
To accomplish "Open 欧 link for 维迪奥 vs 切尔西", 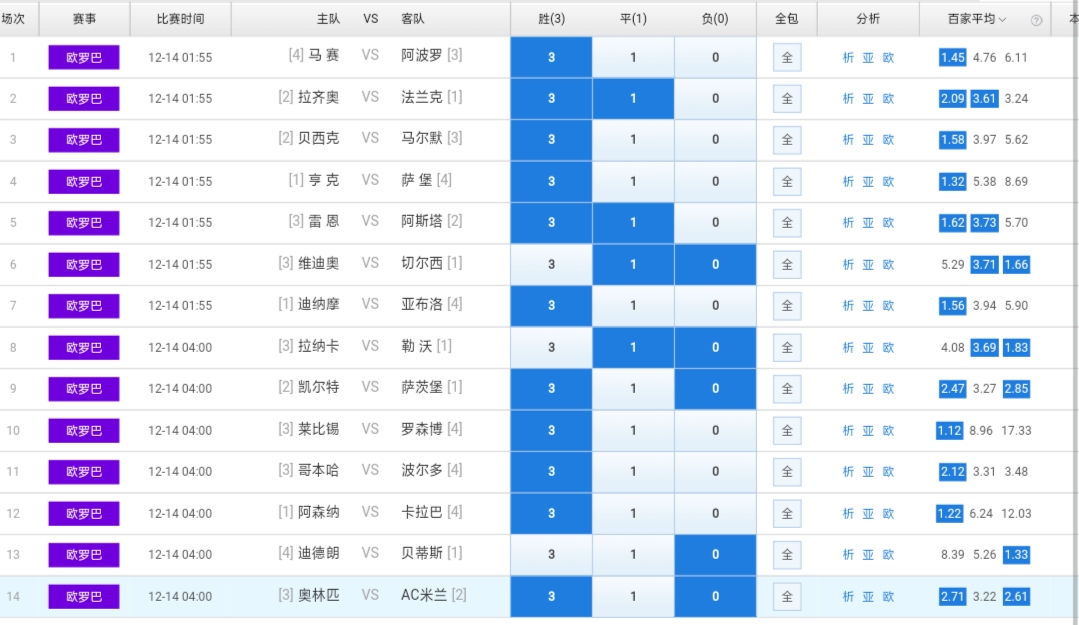I will (x=888, y=265).
